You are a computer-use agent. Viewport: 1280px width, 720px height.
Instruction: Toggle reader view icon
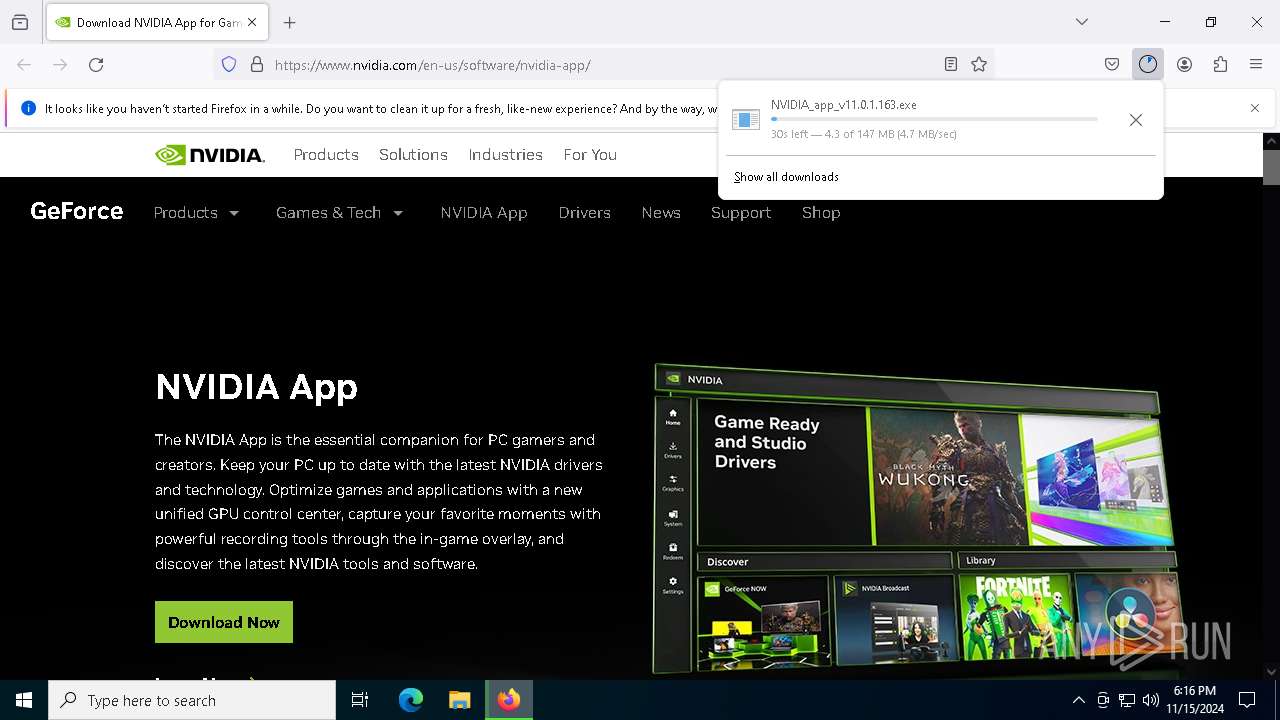(x=951, y=64)
